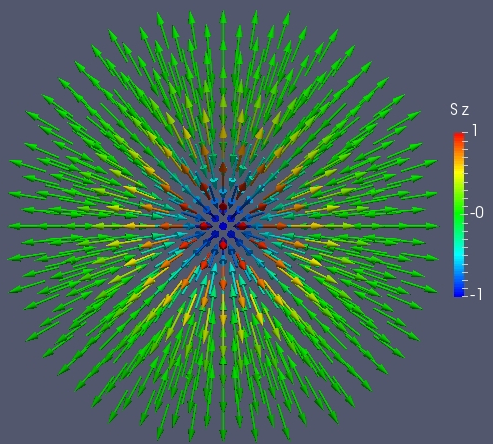Pick the leftmost green arrowhead on horizontal axis
Image resolution: width=493 pixels, height=444 pixels.
coord(15,226)
